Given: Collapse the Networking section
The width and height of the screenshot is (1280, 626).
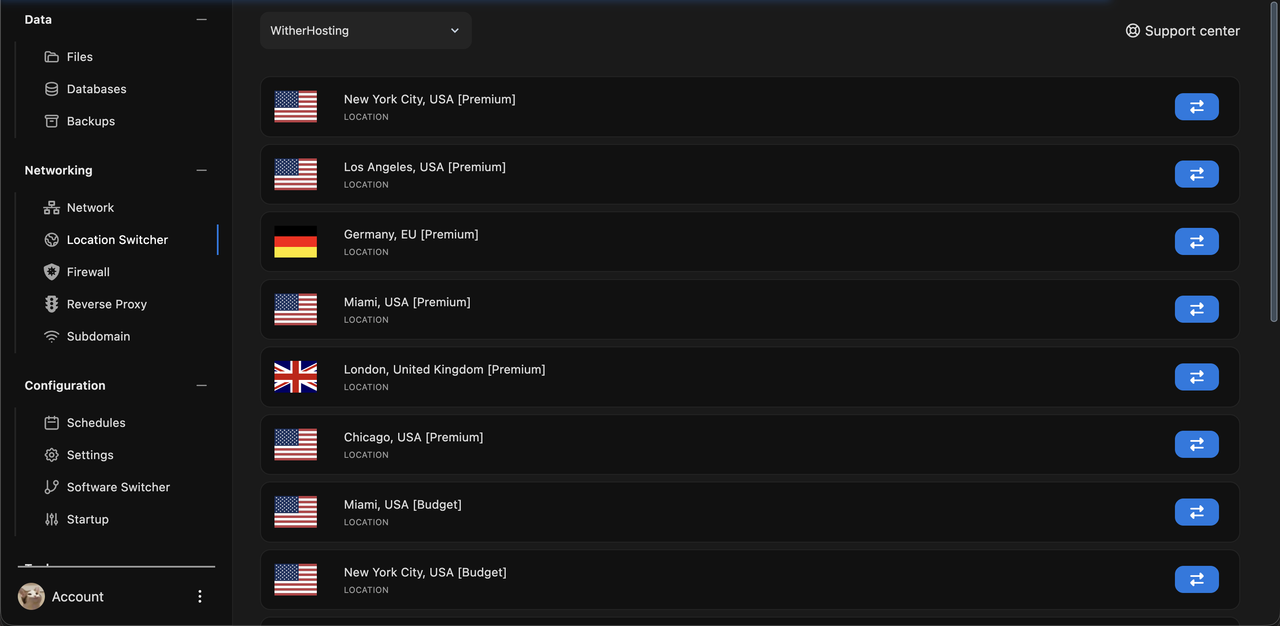Looking at the screenshot, I should pyautogui.click(x=202, y=171).
